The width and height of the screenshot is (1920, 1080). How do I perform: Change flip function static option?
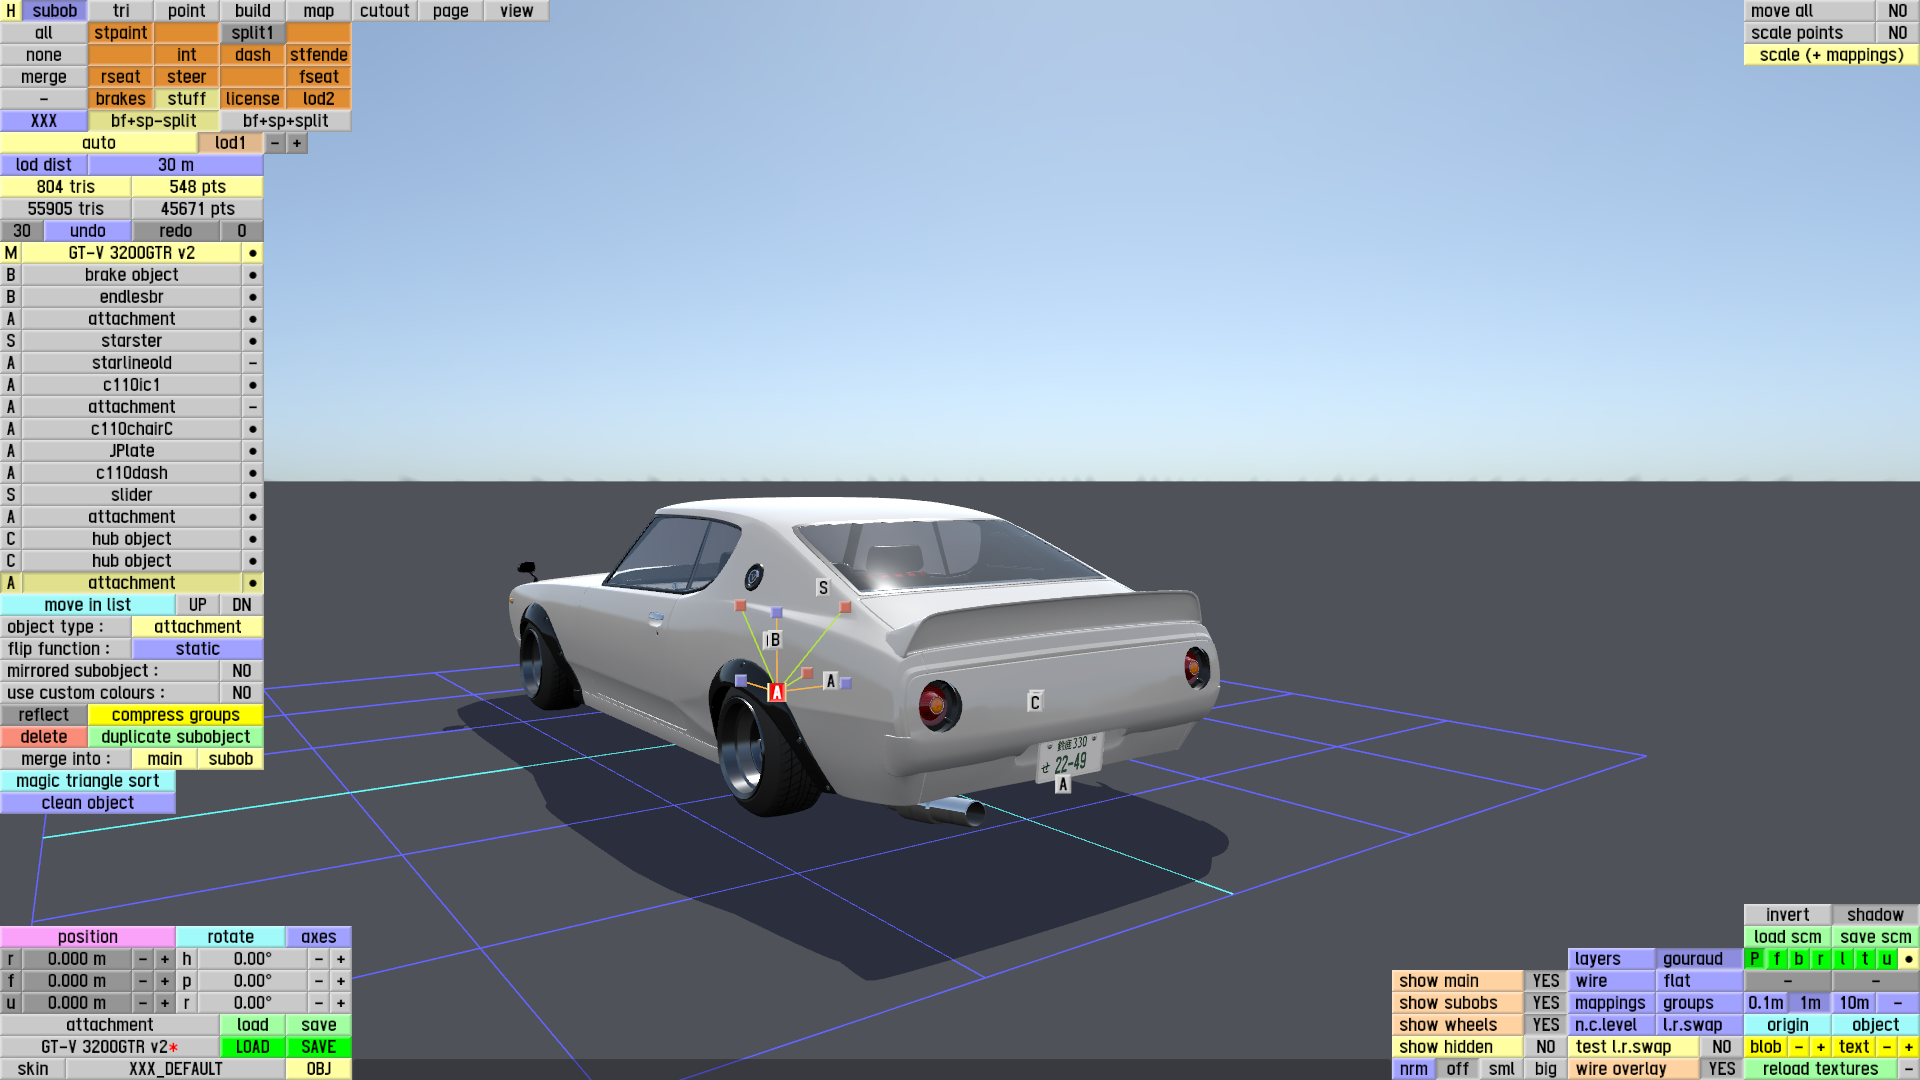(197, 649)
